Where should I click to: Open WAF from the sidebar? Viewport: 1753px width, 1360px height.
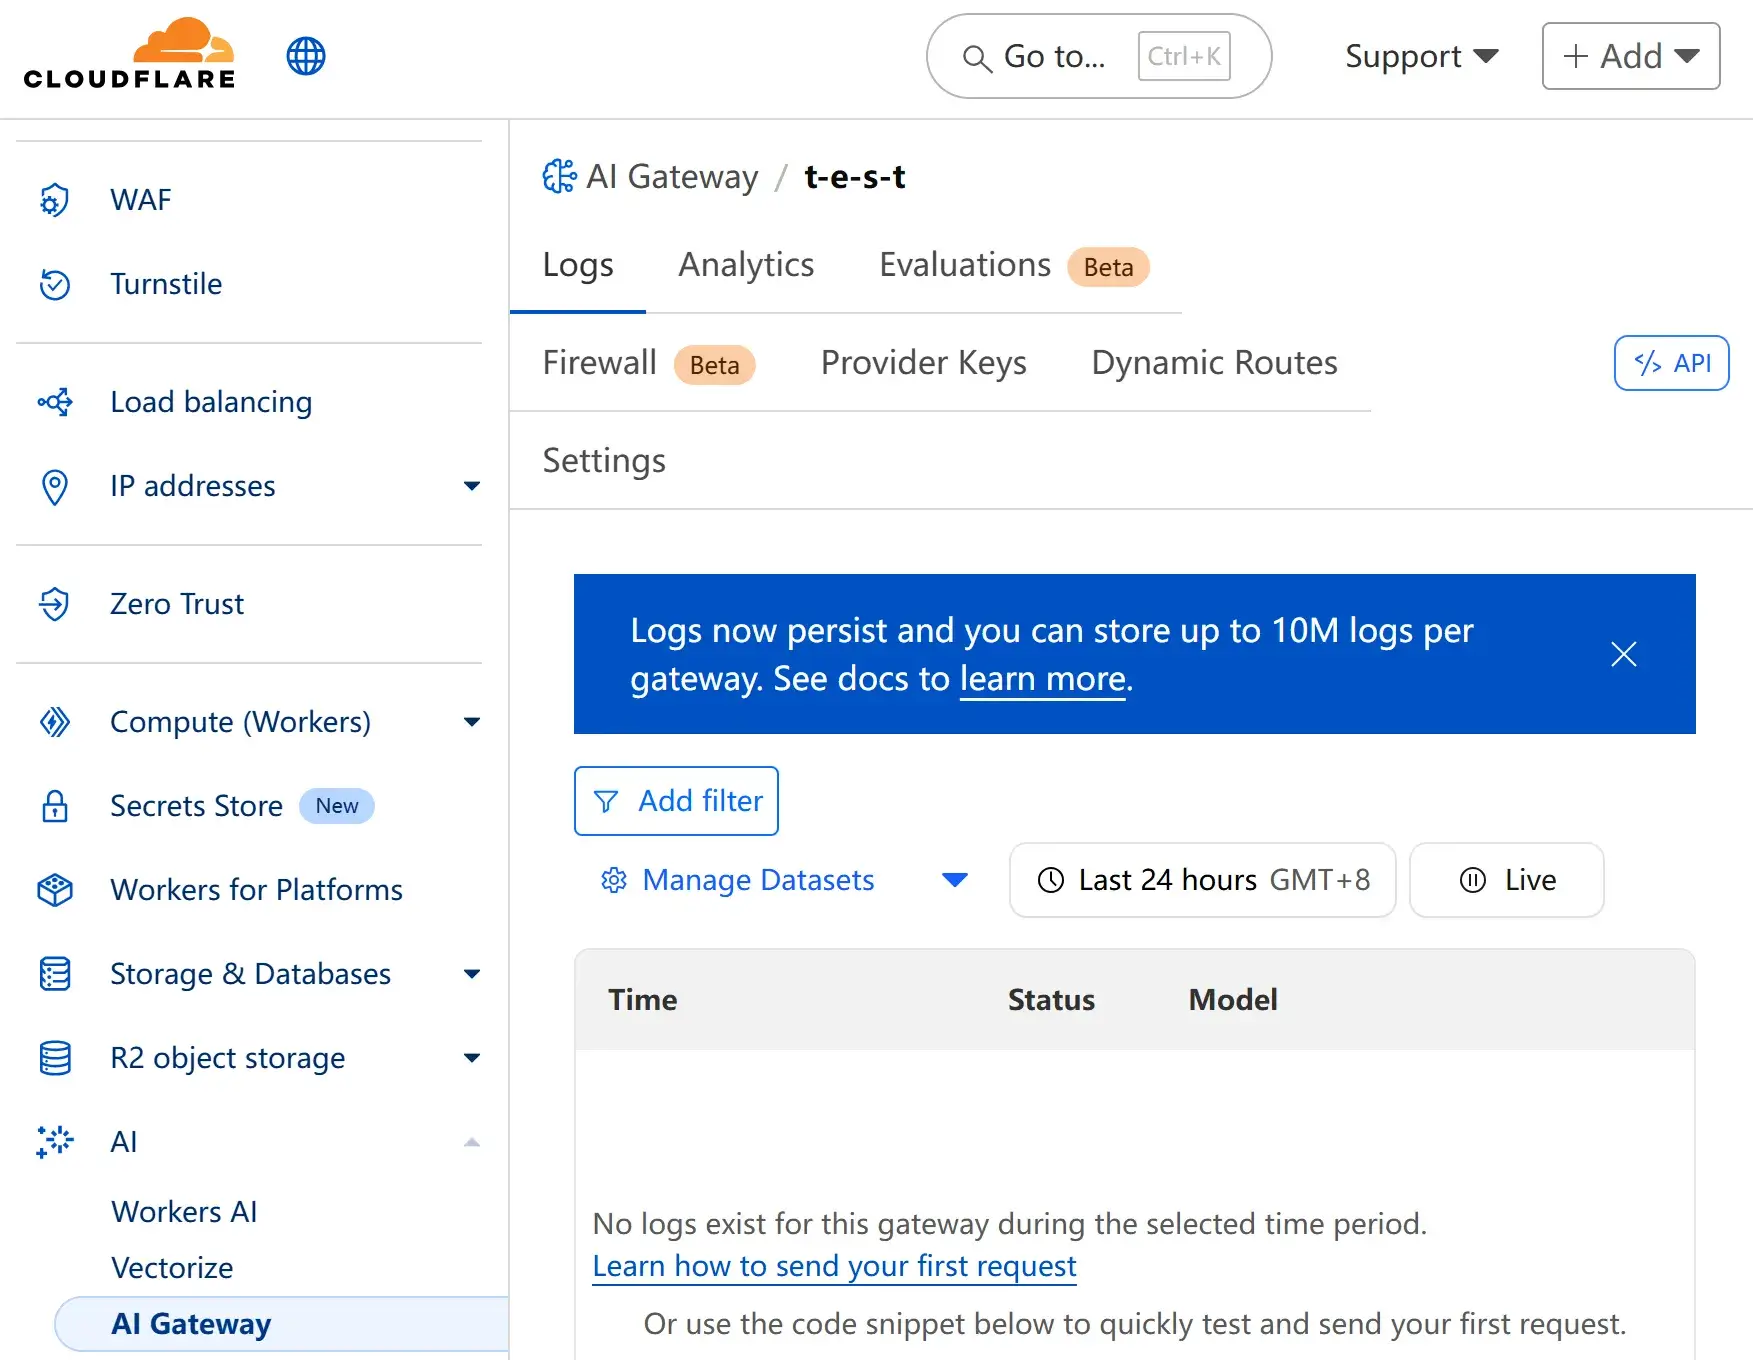tap(141, 200)
